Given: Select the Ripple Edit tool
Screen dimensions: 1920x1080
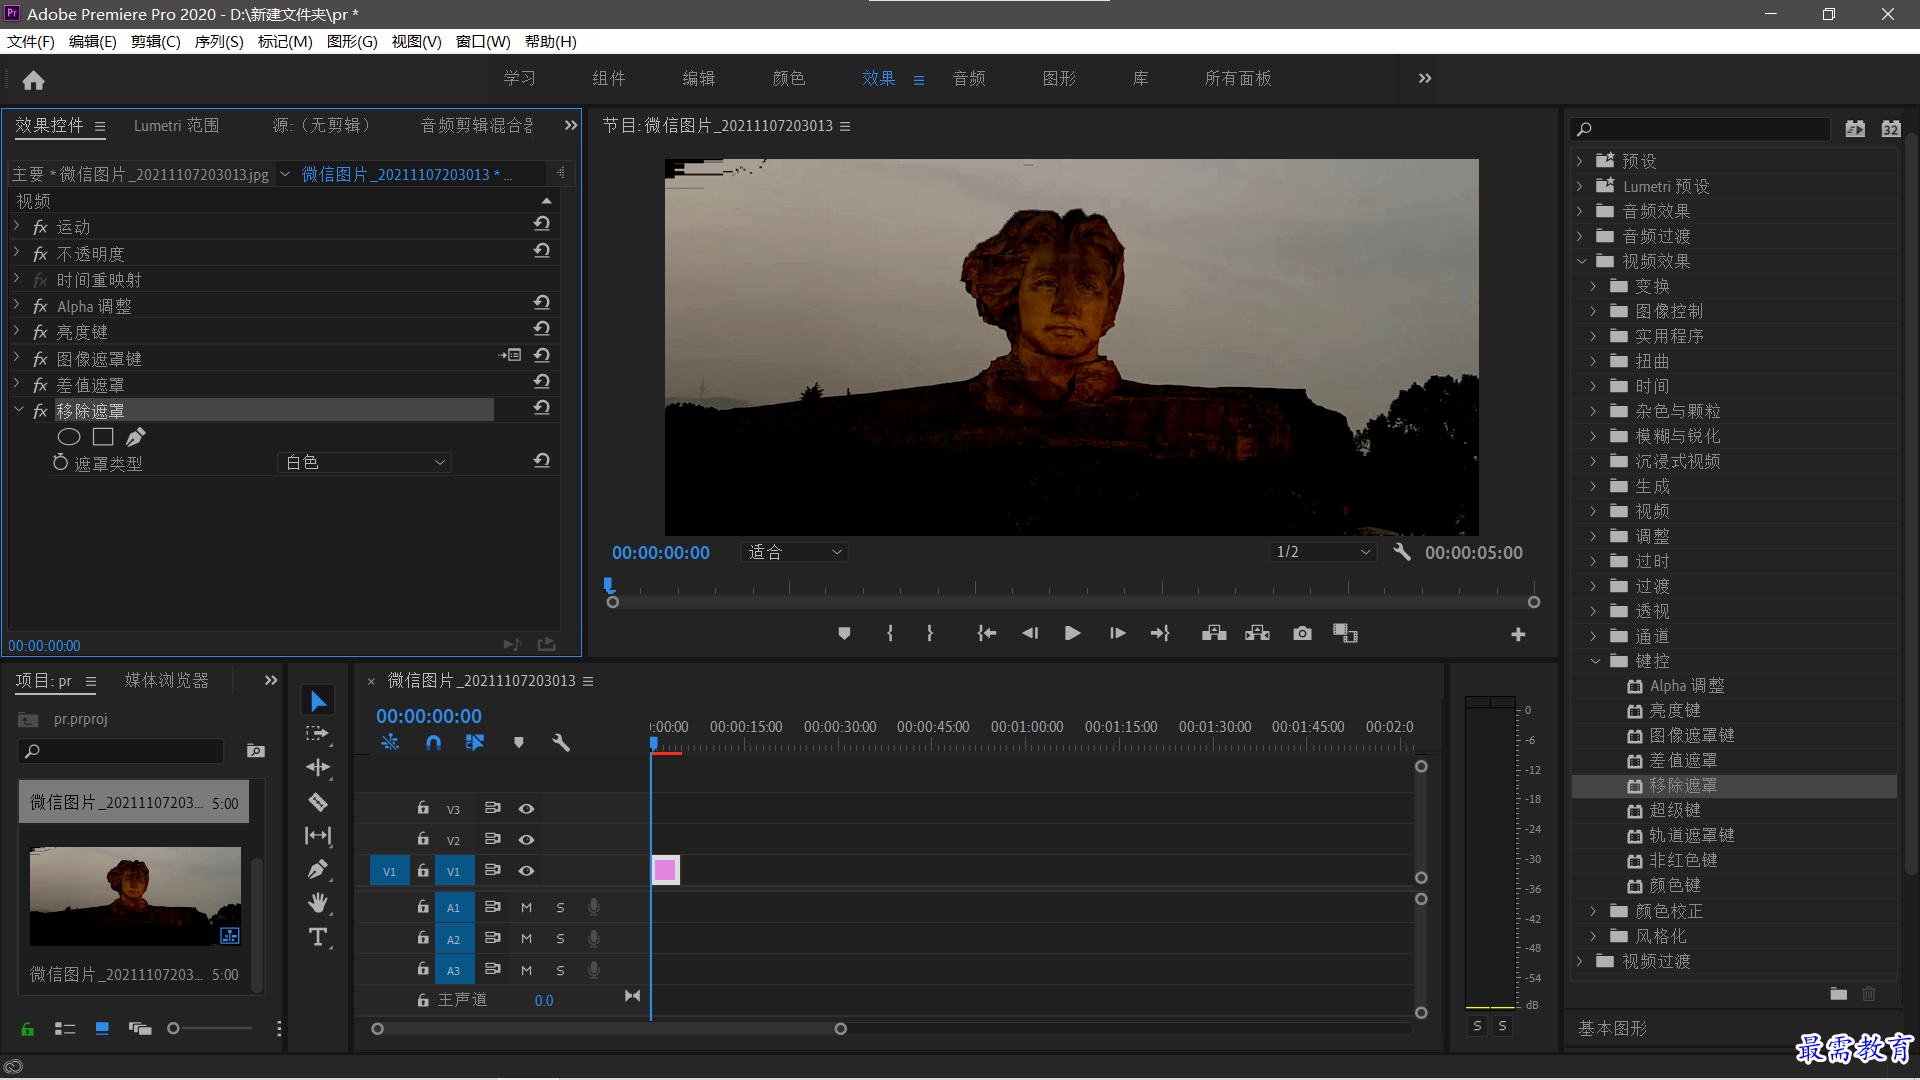Looking at the screenshot, I should (318, 768).
